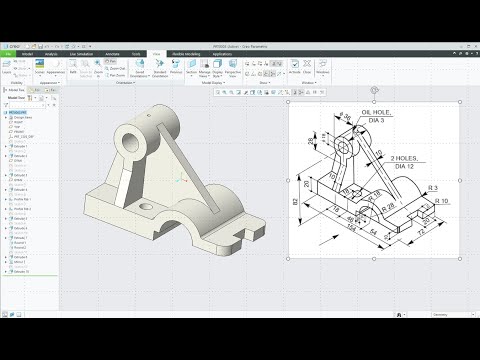
Task: Expand Extrude 1 in model tree
Action: coord(6,146)
